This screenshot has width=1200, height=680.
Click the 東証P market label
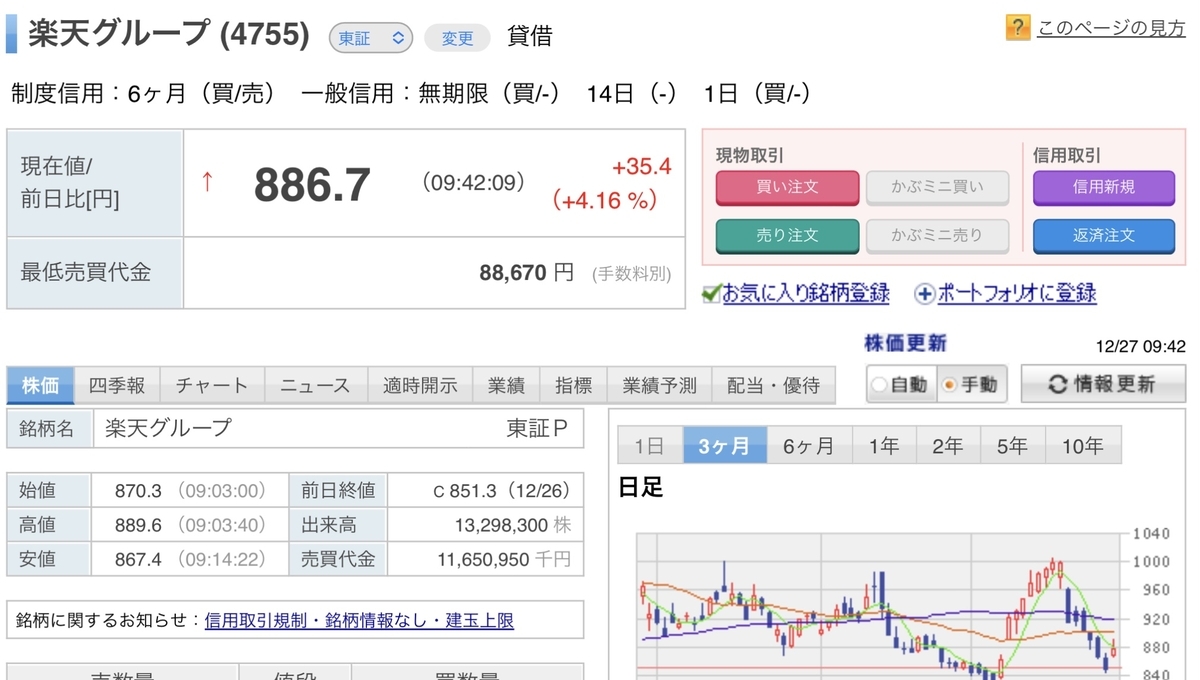point(537,429)
